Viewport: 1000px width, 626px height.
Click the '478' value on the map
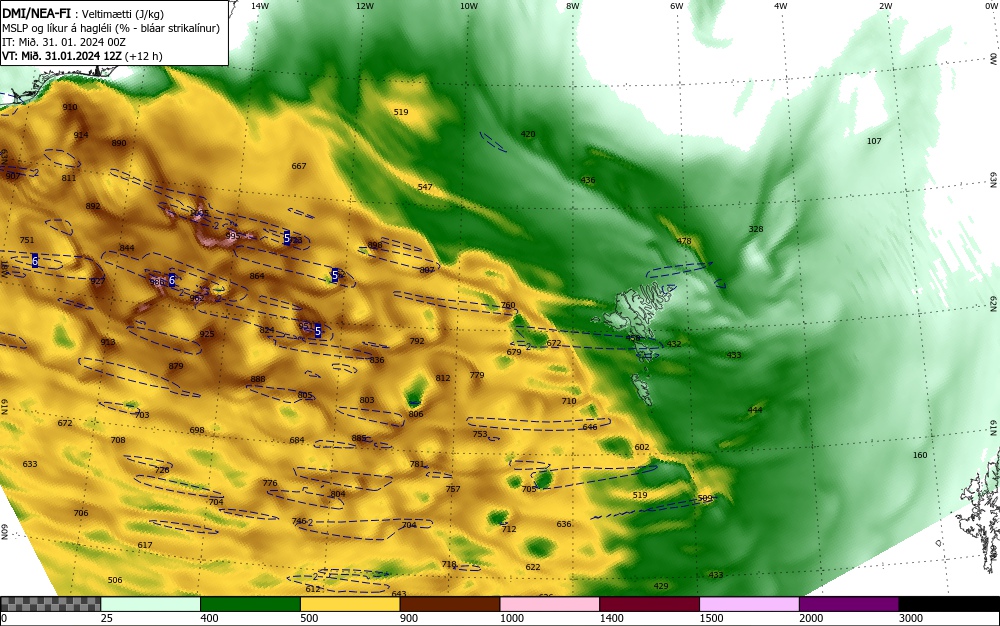coord(684,242)
